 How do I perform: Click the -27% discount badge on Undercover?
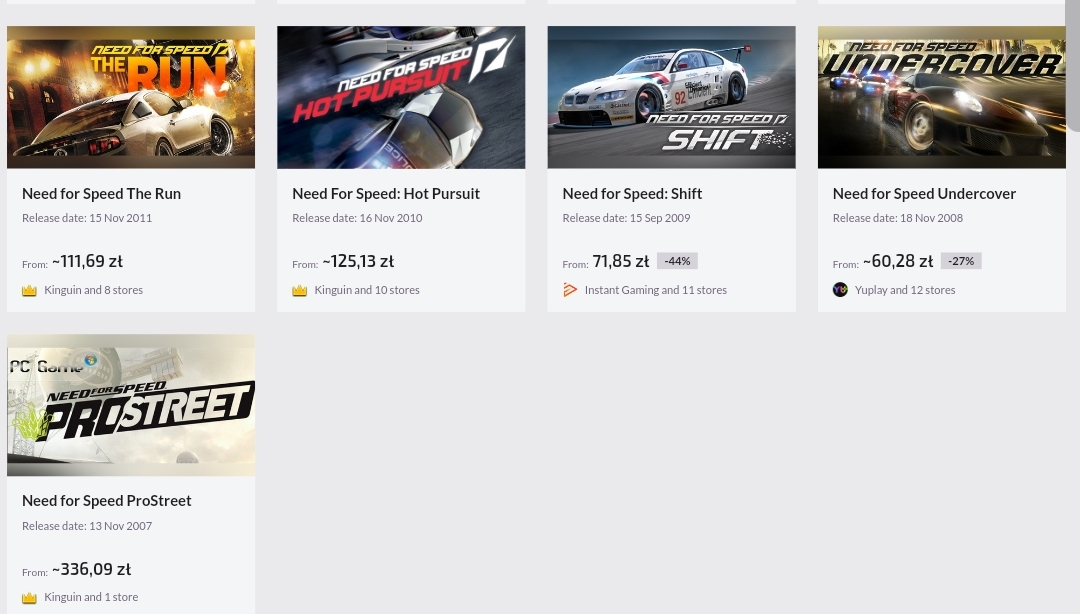(x=961, y=261)
